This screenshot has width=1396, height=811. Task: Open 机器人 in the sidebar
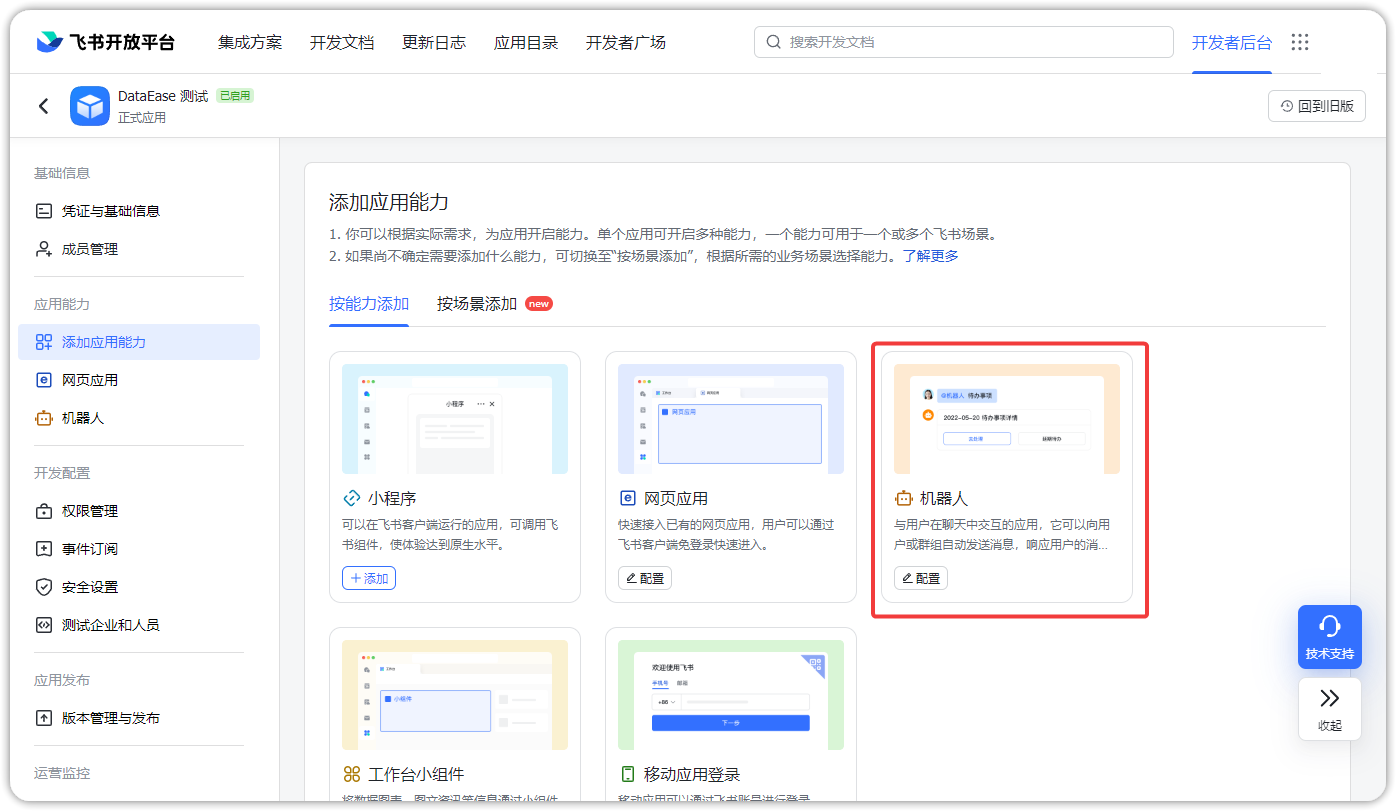[x=139, y=418]
